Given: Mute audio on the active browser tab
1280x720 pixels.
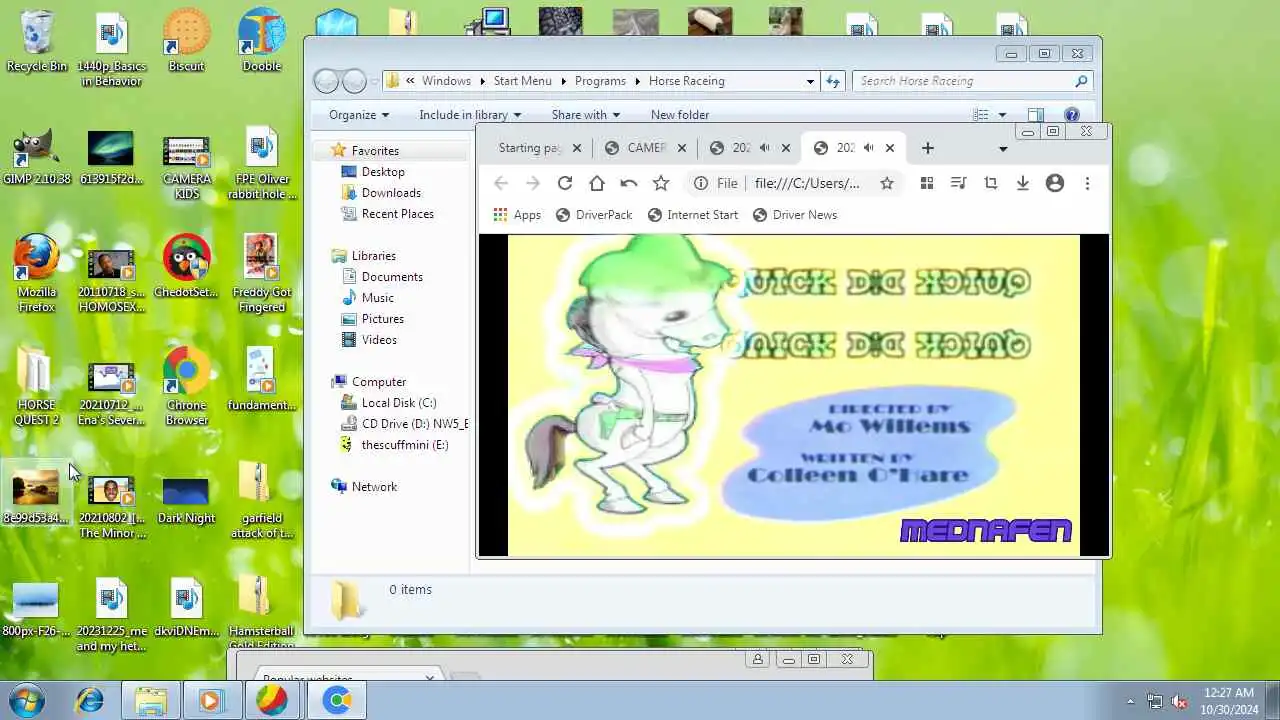Looking at the screenshot, I should (868, 148).
